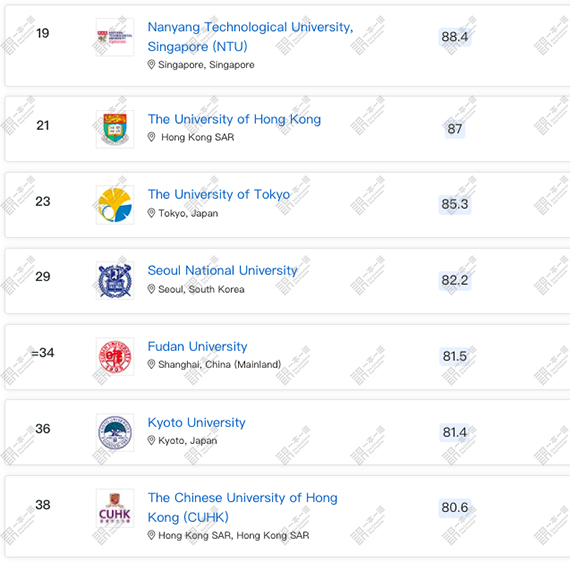
Task: Open the Fudan University link
Action: tap(197, 346)
